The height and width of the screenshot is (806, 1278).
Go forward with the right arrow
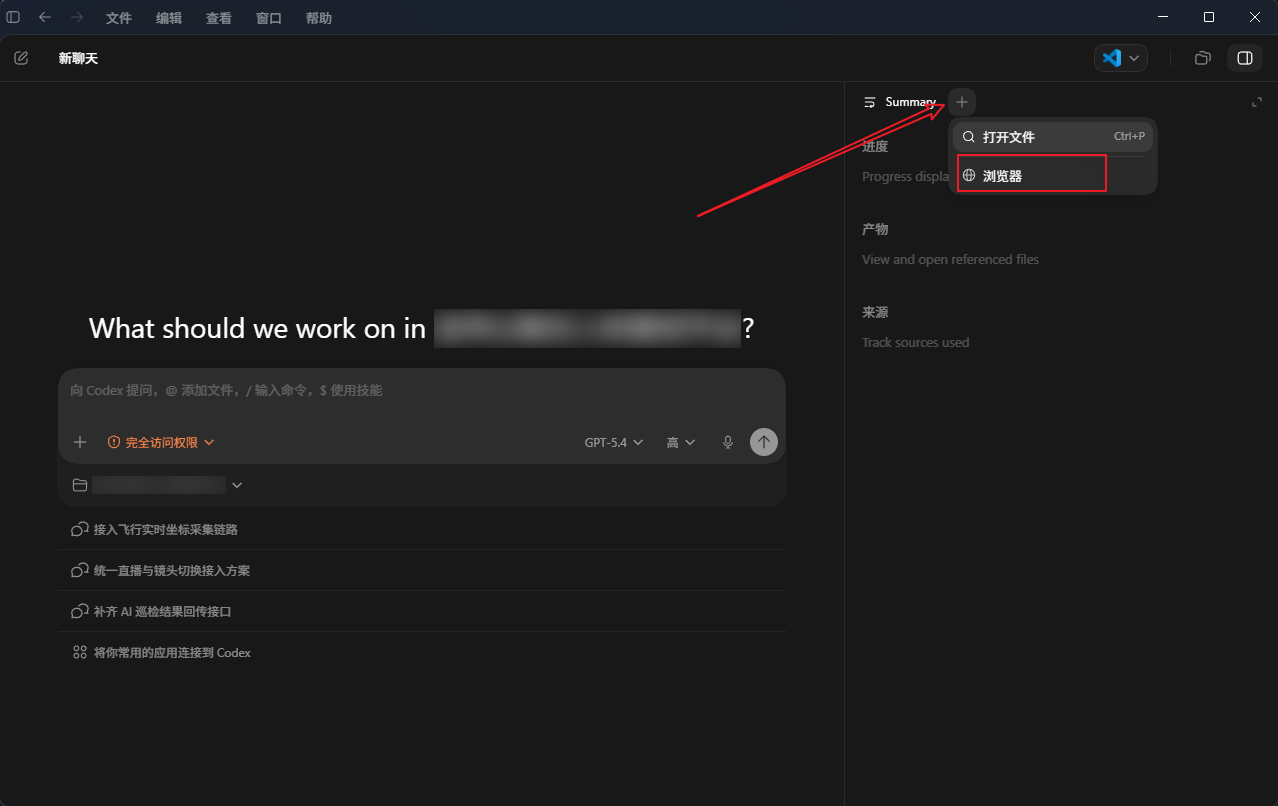point(77,17)
